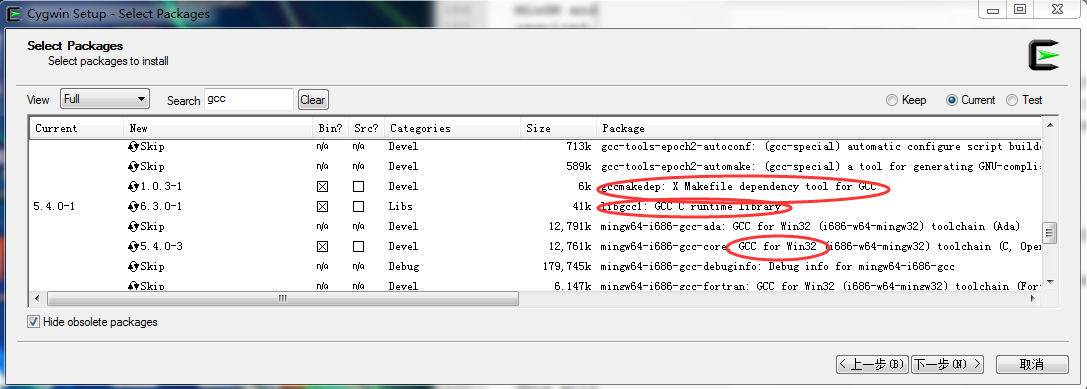Click the Cygwin logo in header
The height and width of the screenshot is (389, 1087).
point(1044,55)
